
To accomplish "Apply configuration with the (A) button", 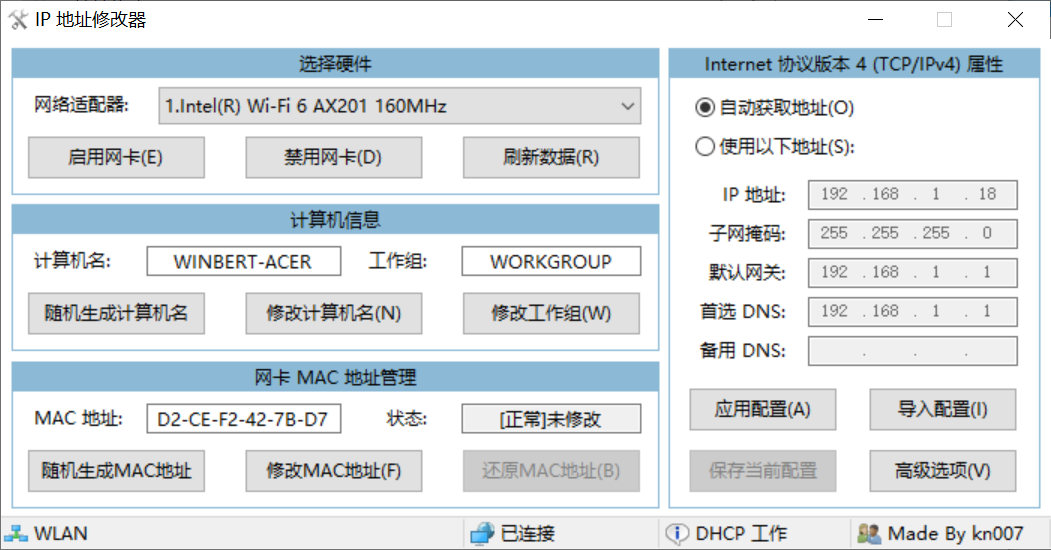I will [x=763, y=409].
